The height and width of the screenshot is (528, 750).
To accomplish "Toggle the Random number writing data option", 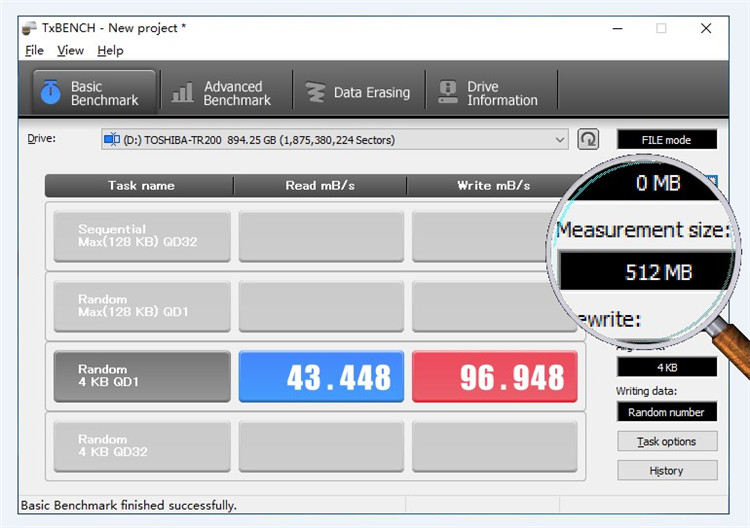I will tap(667, 412).
